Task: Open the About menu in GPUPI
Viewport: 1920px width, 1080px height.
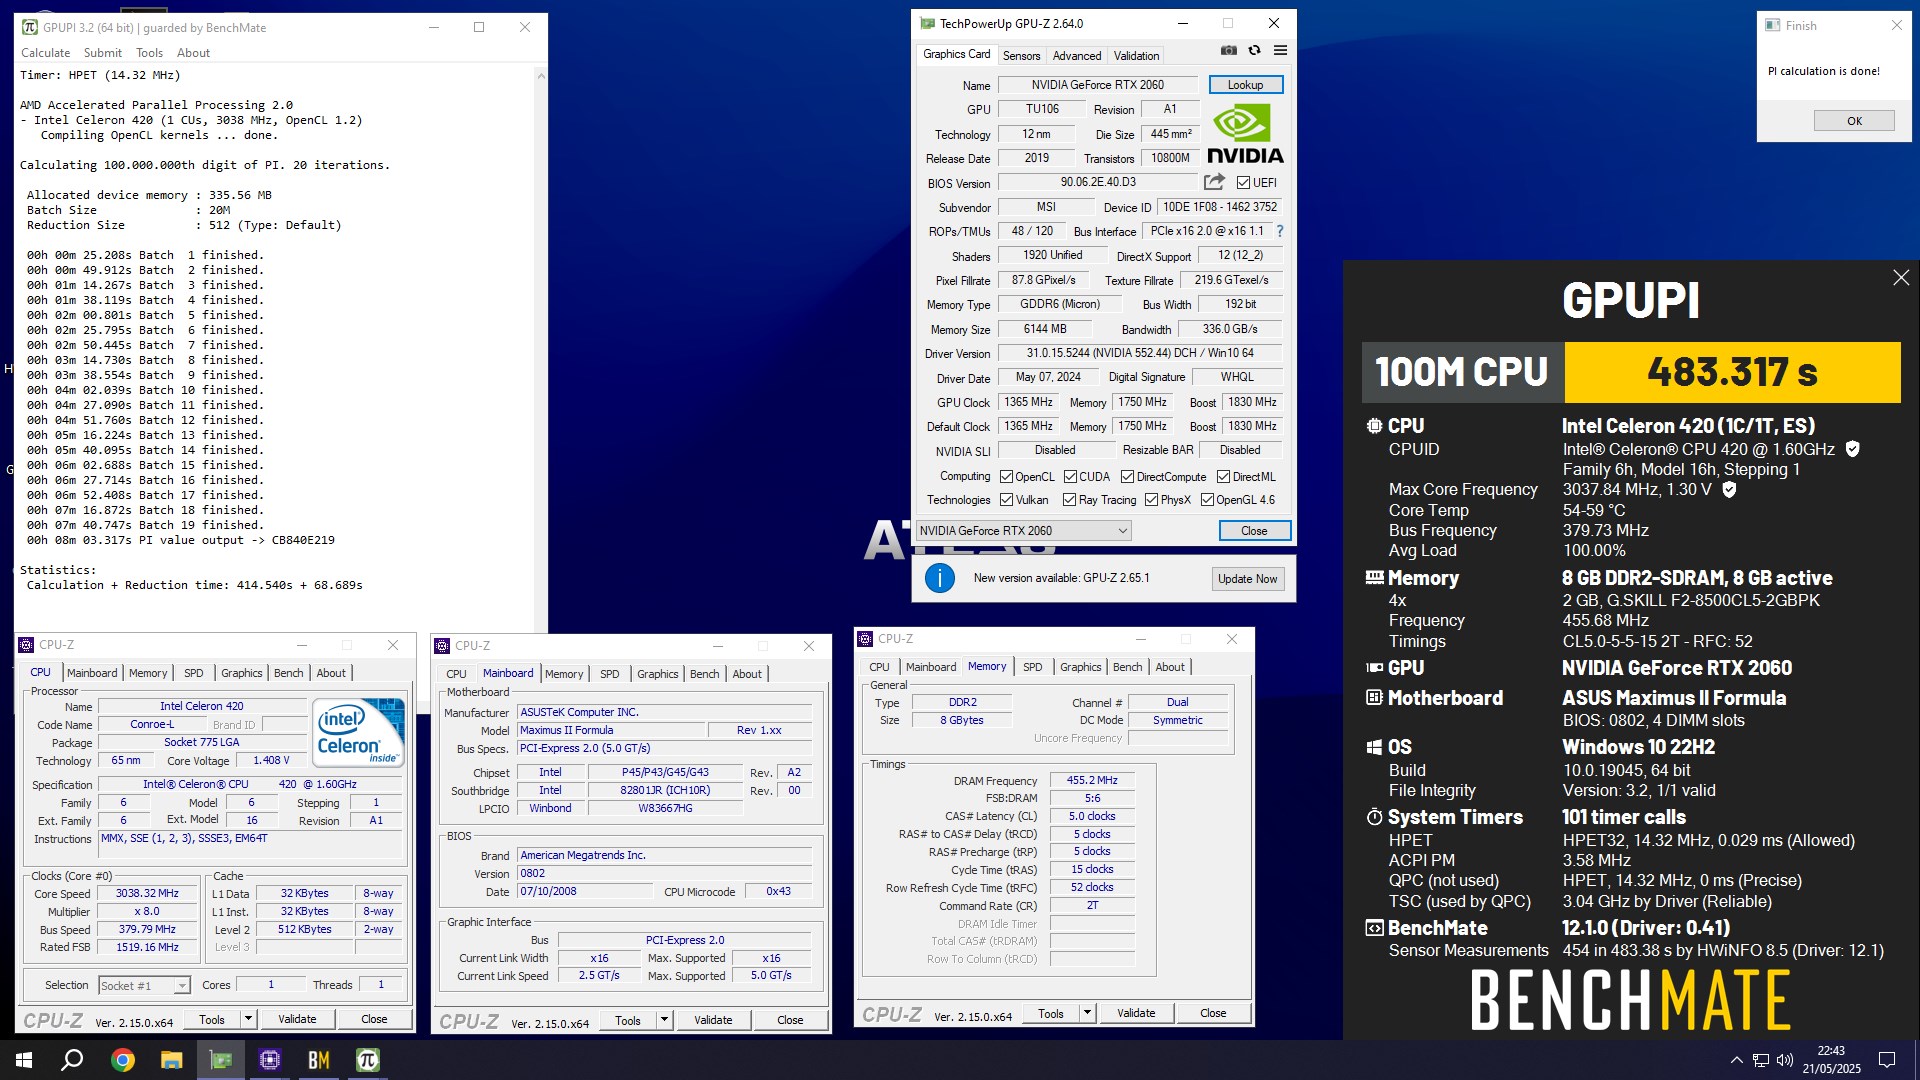Action: point(193,53)
